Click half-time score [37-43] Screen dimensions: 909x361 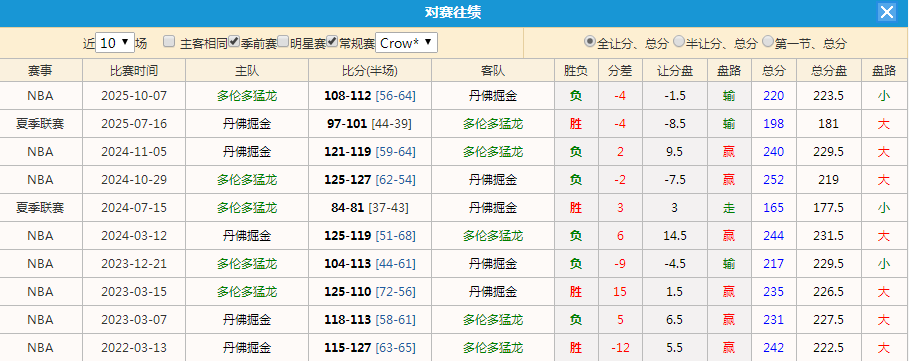[x=388, y=207]
